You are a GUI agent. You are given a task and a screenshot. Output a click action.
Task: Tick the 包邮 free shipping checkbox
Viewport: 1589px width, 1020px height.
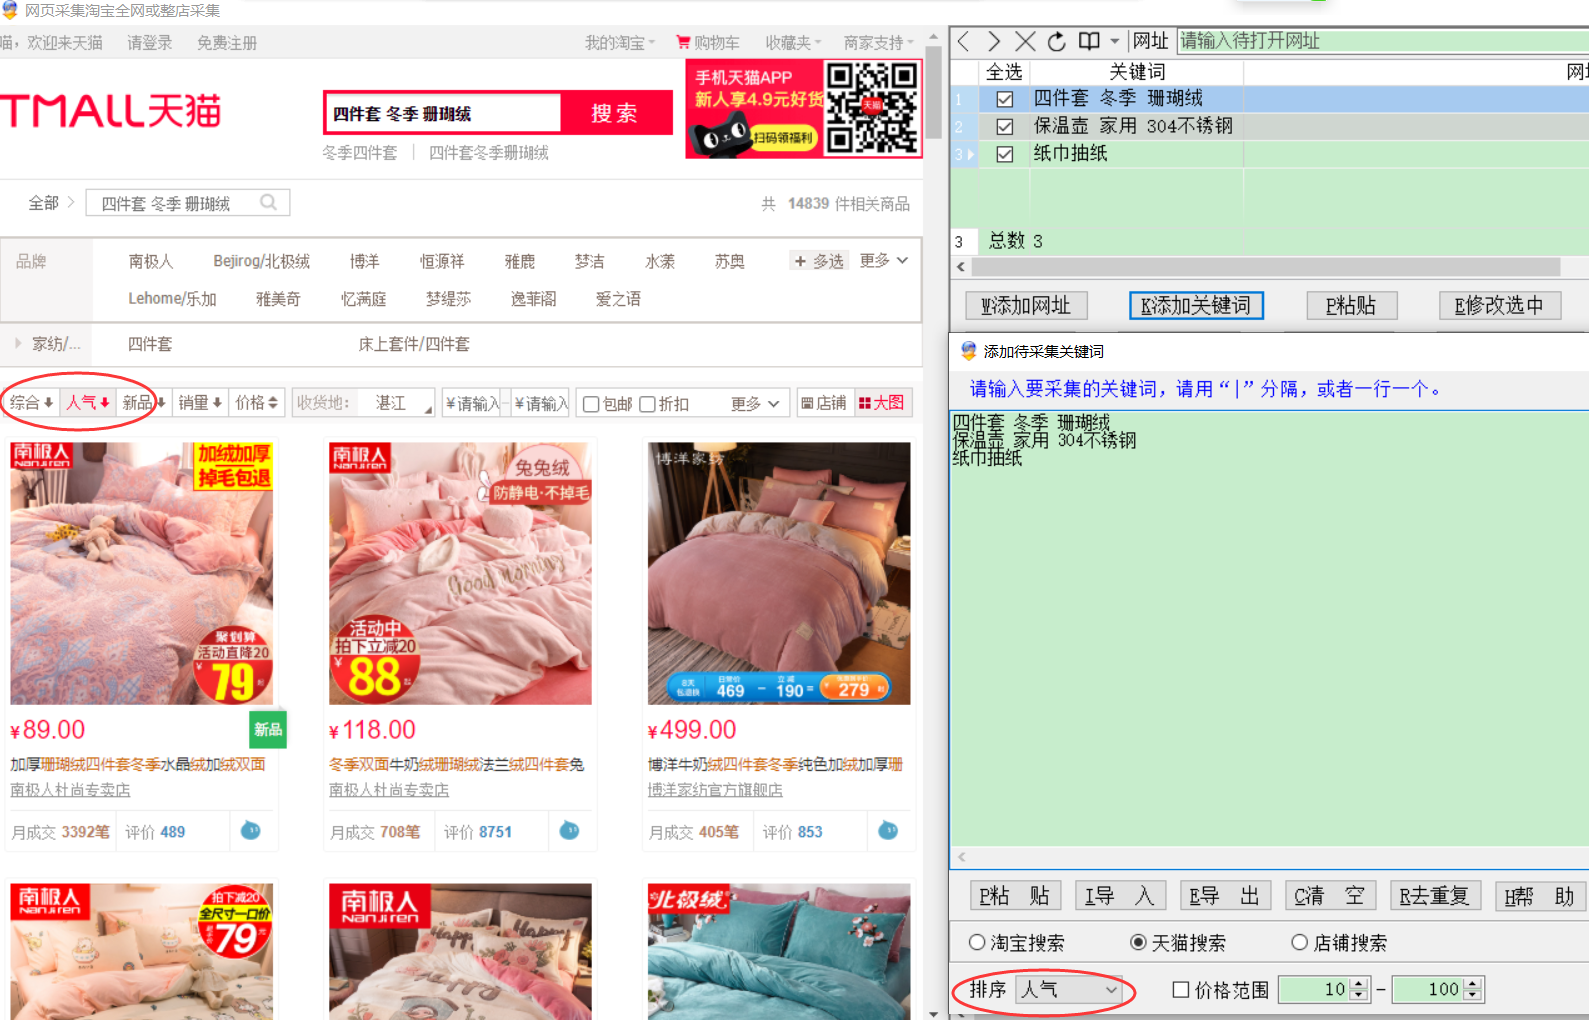click(x=591, y=404)
